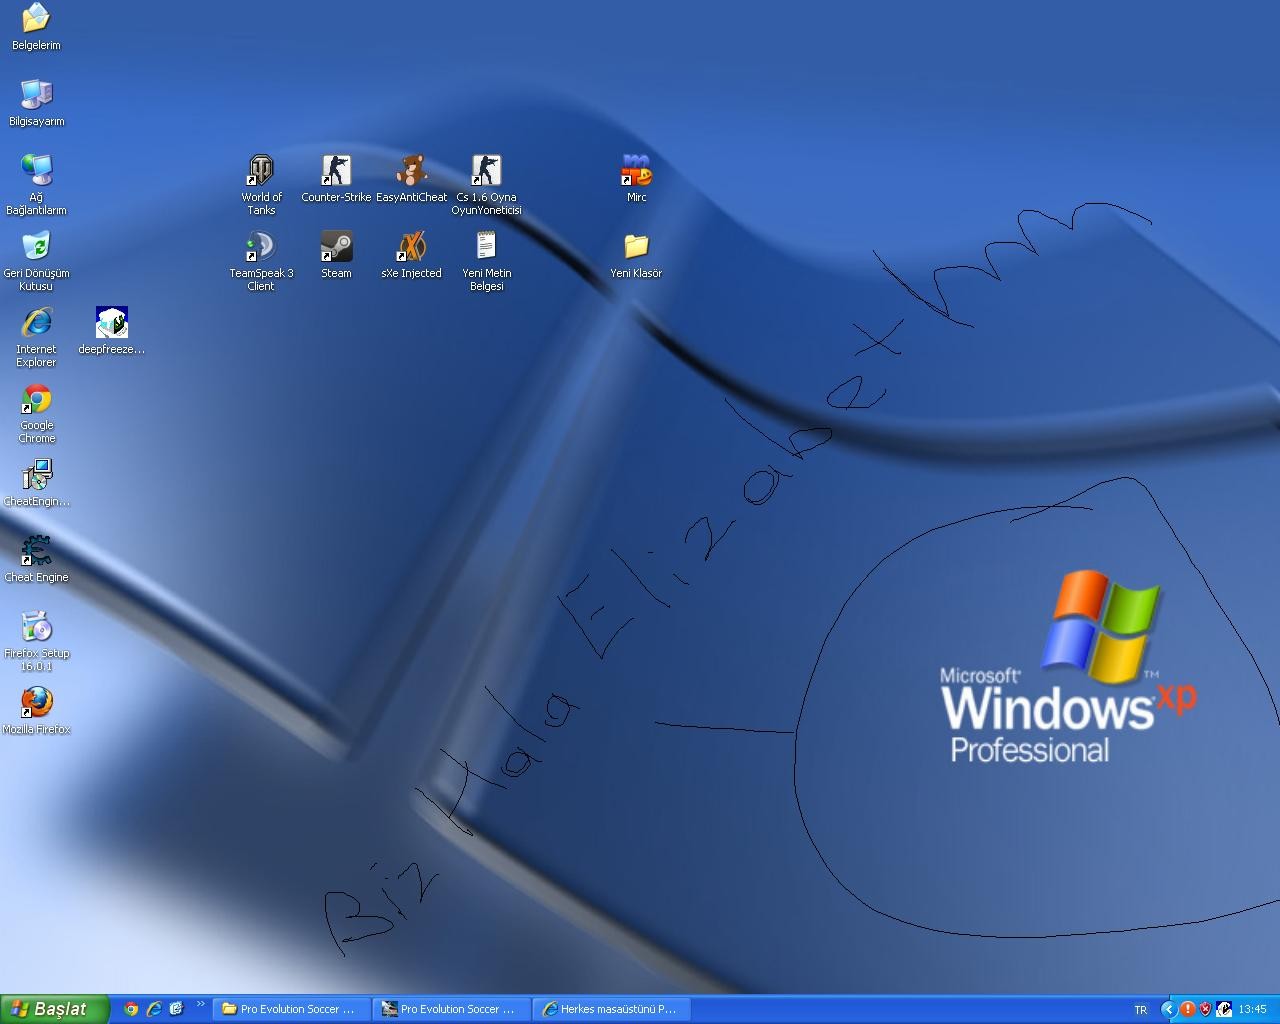The height and width of the screenshot is (1024, 1280).
Task: Select the Steam desktop icon
Action: 336,246
